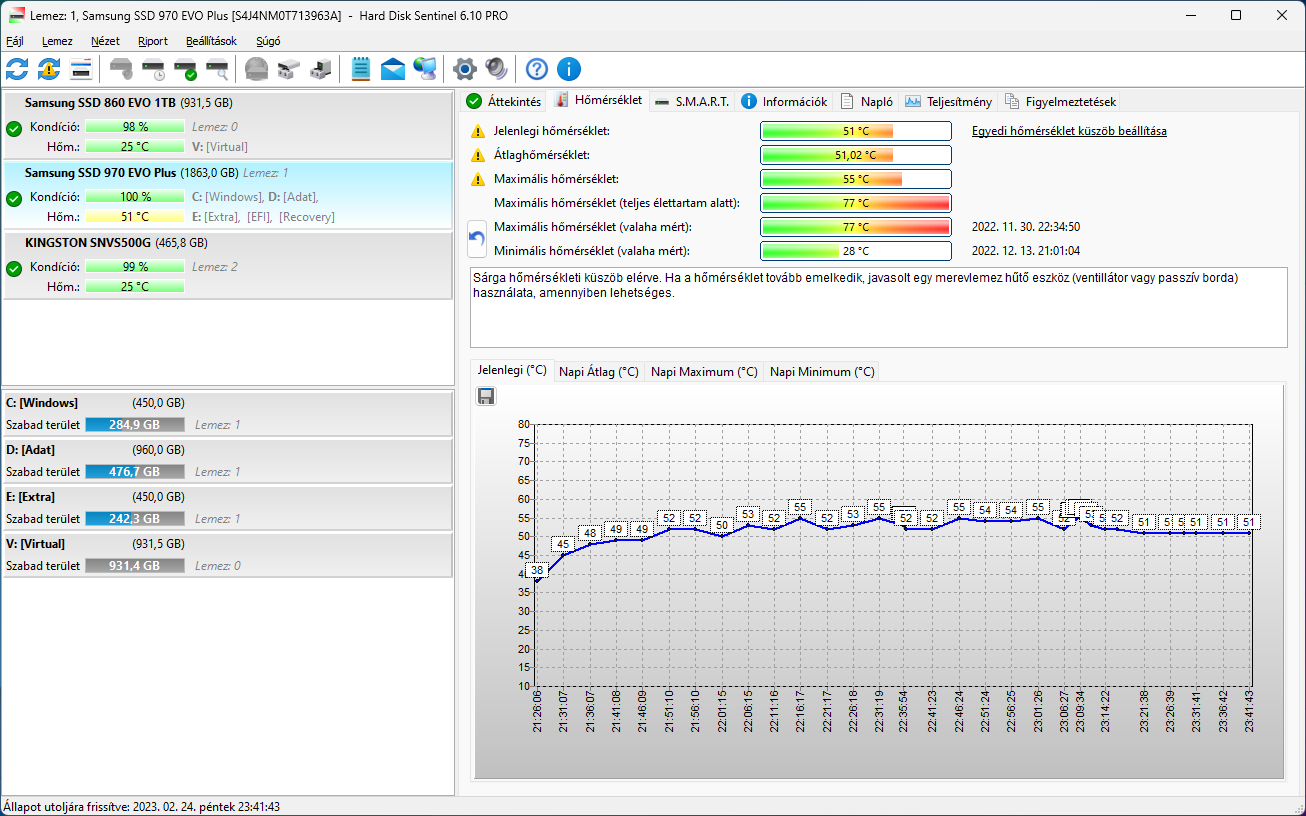This screenshot has height=816, width=1306.
Task: Click the 45 data label on chart
Action: (x=563, y=545)
